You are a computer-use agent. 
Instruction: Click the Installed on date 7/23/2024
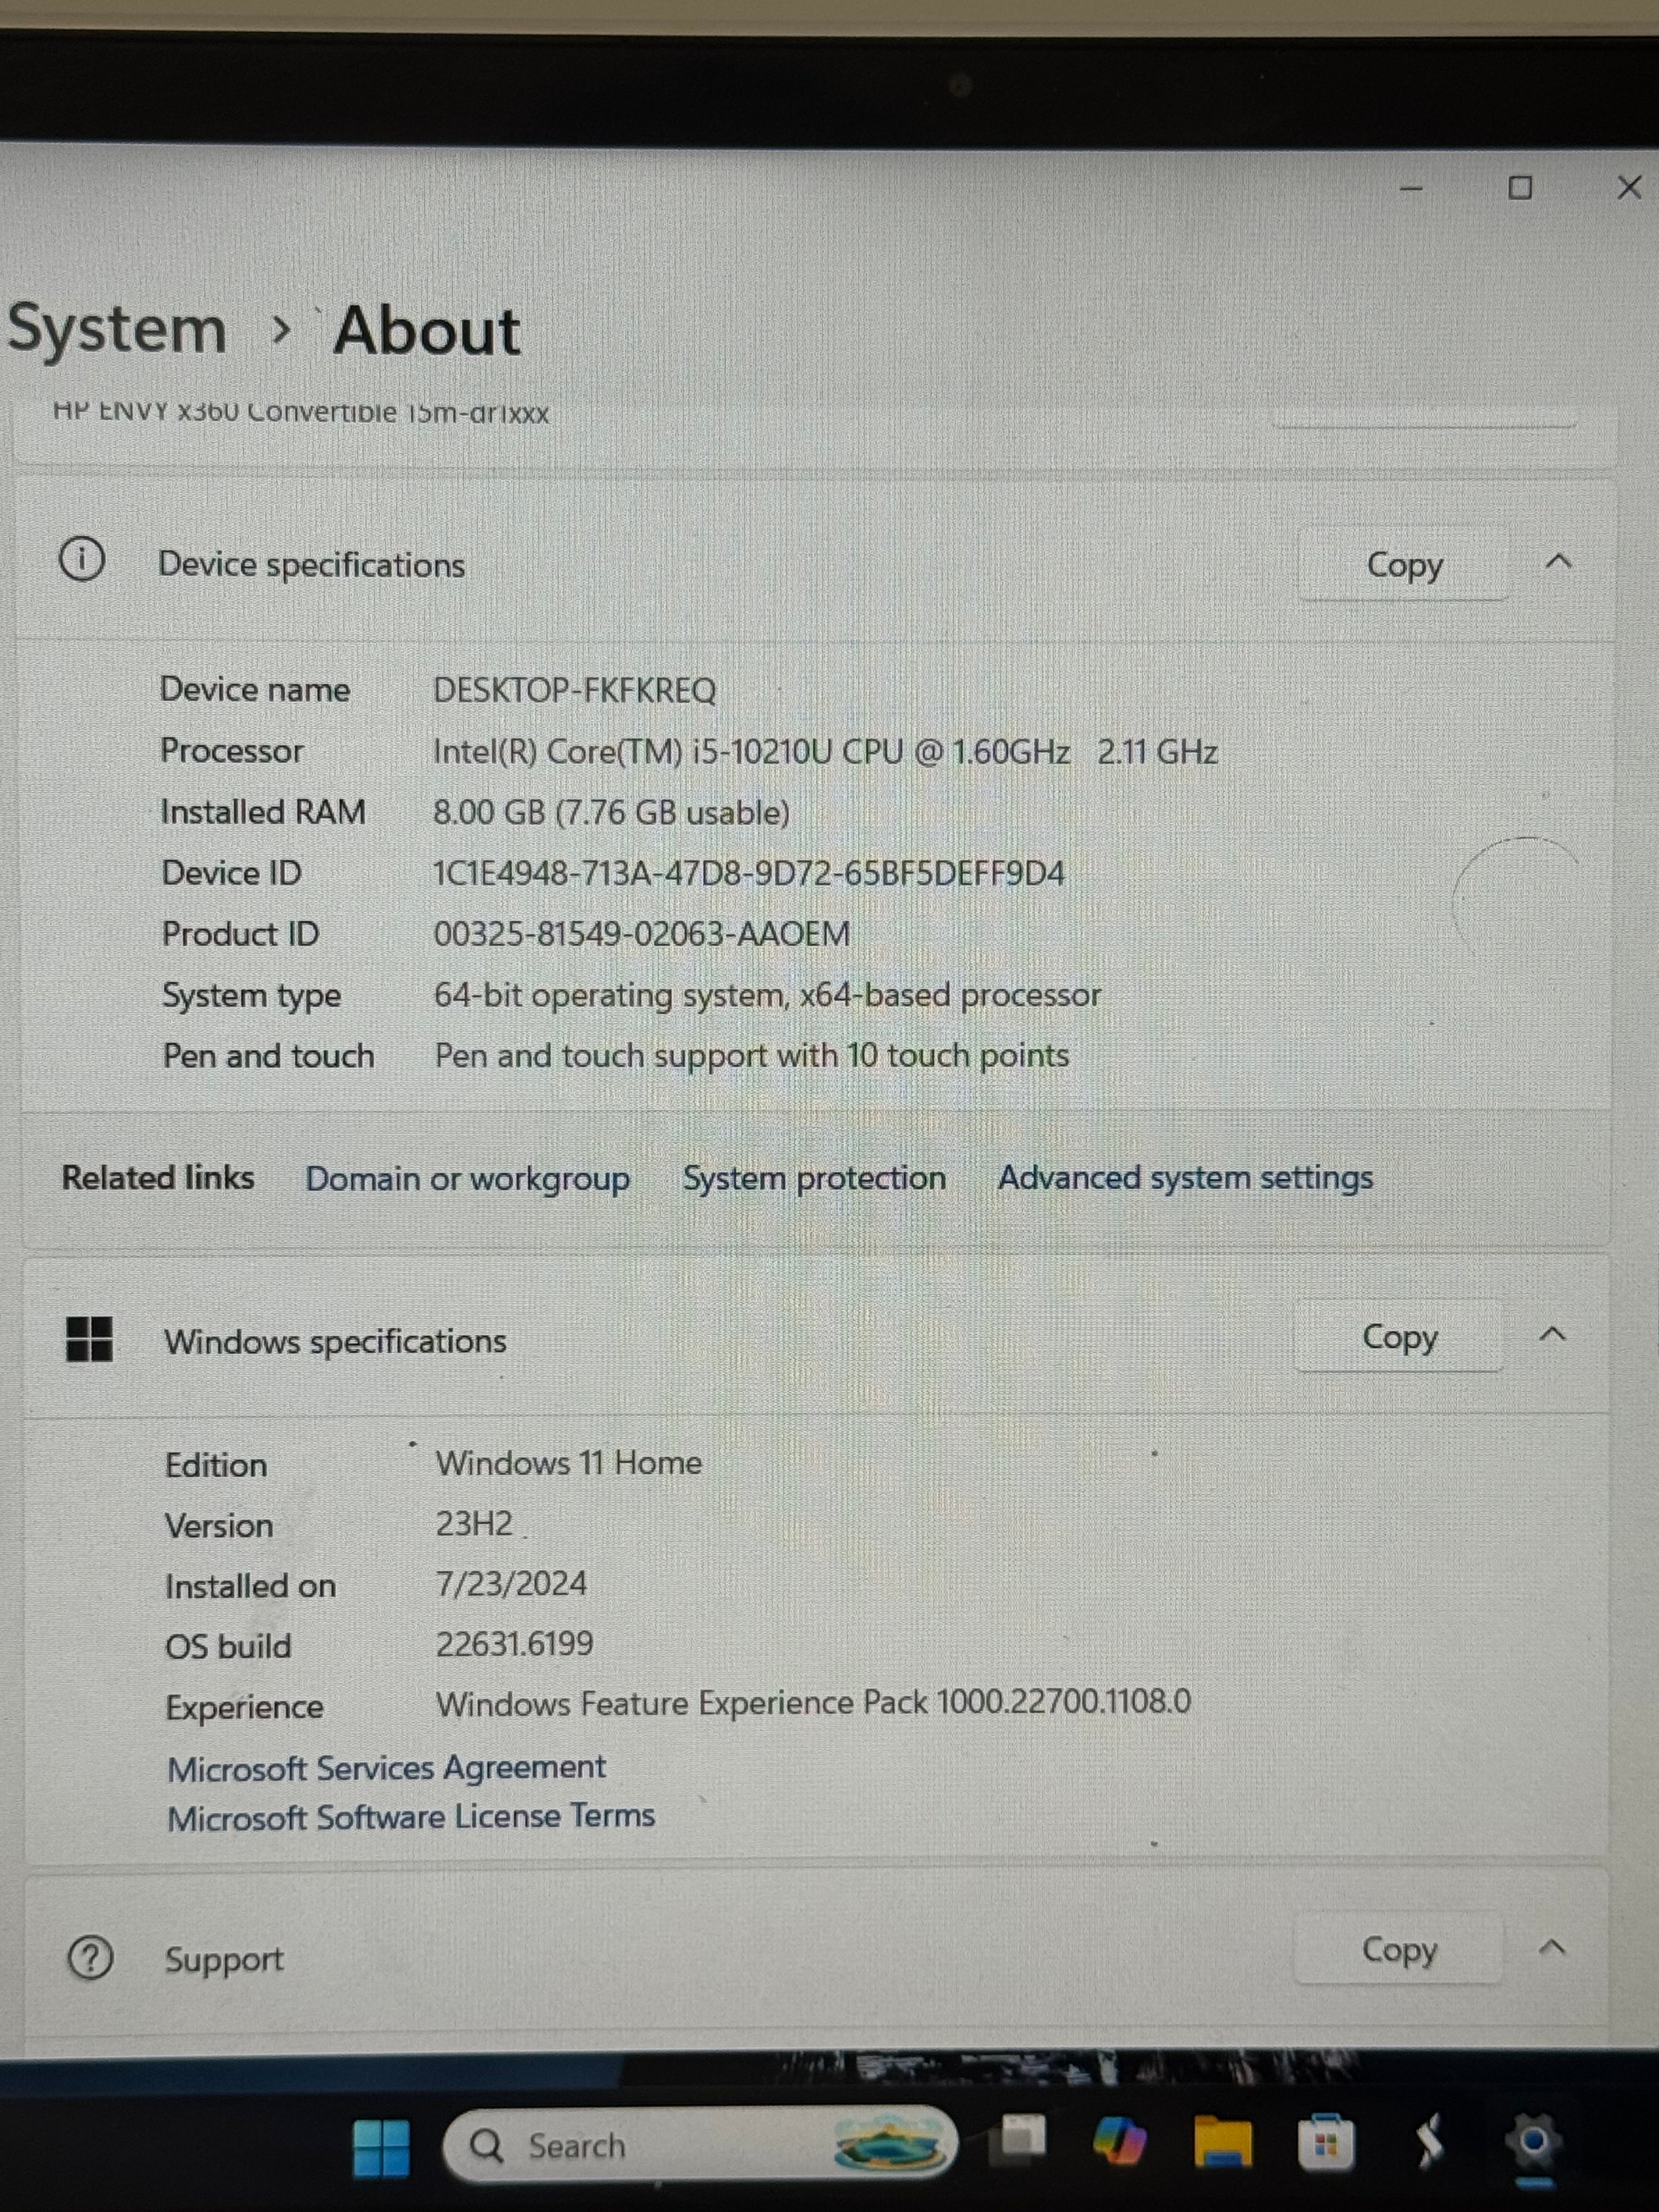coord(511,1584)
